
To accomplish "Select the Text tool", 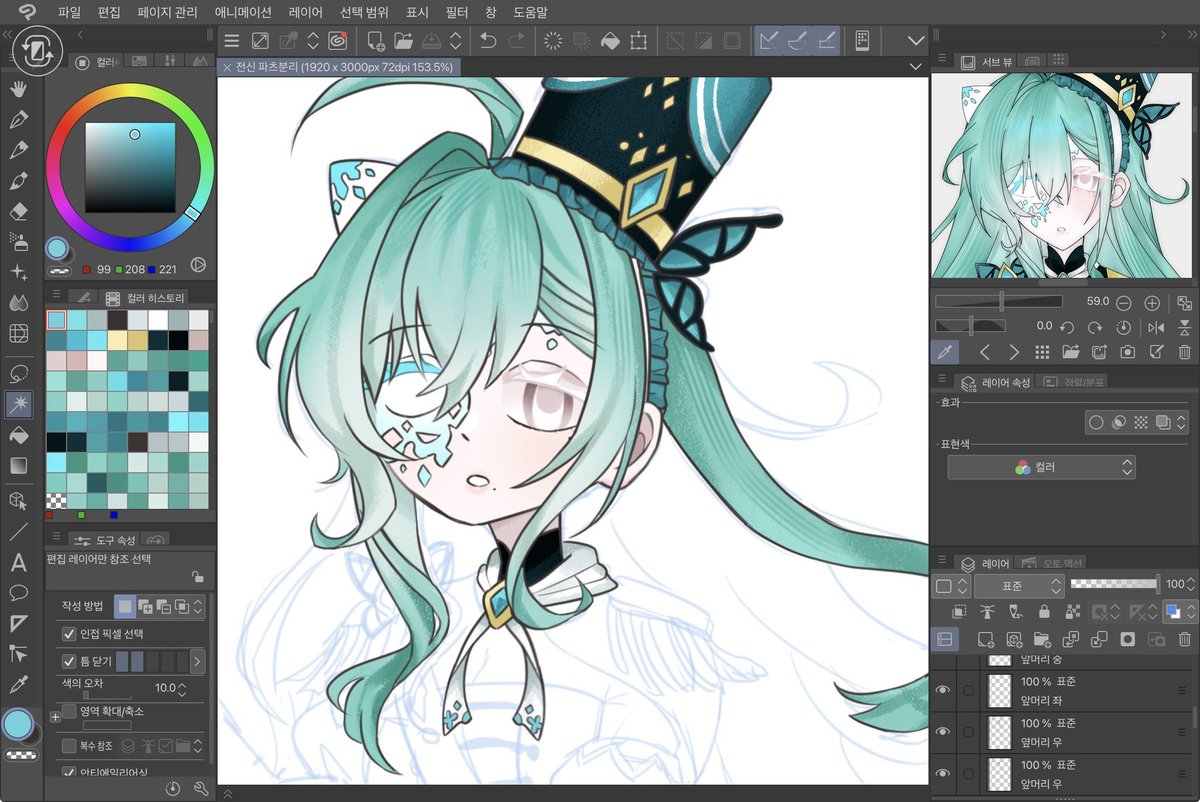I will pos(18,562).
